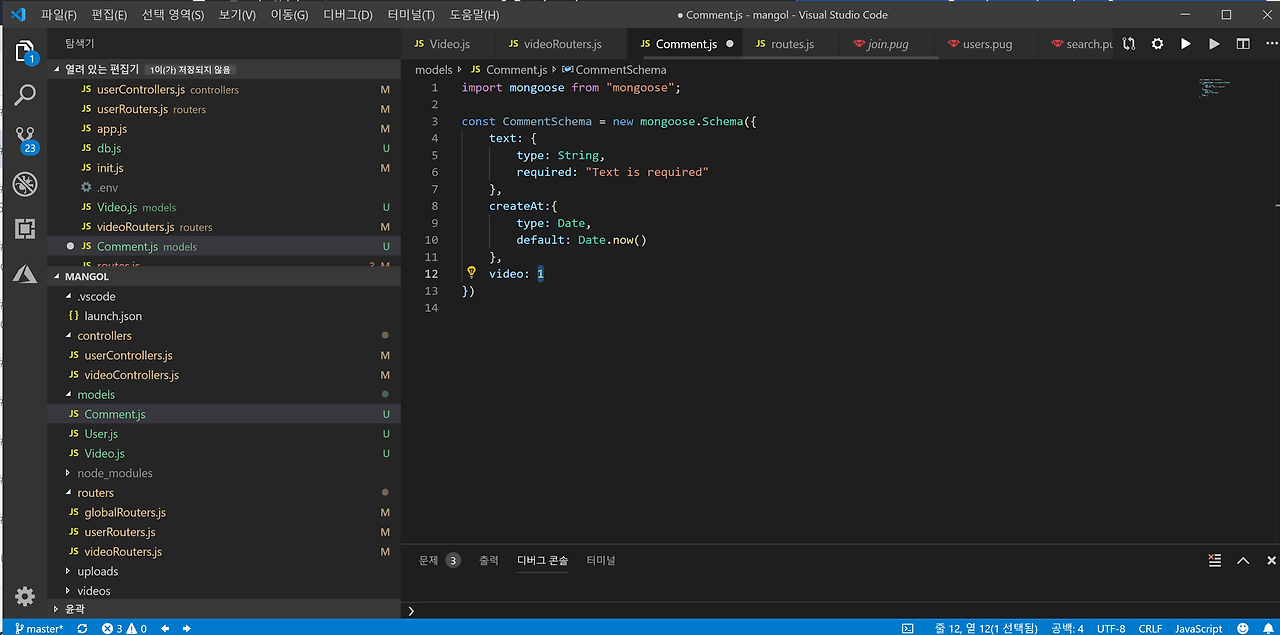
Task: Expand the node_modules folder
Action: 114,473
